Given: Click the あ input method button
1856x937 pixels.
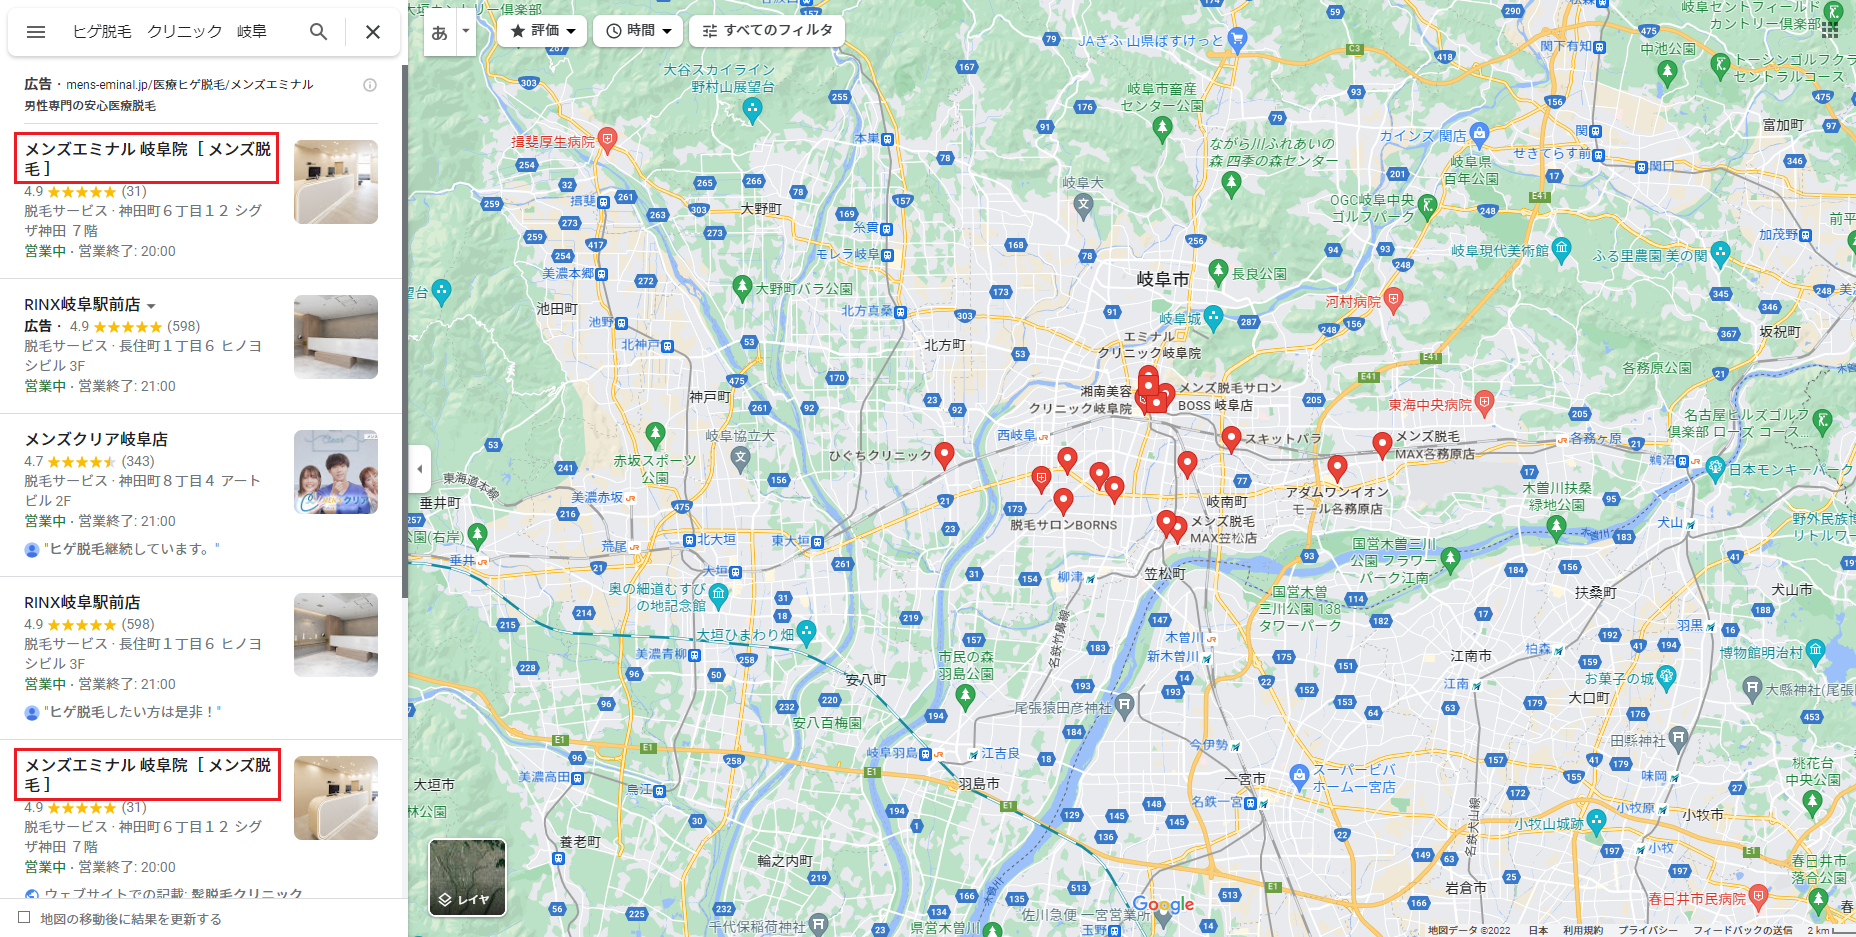Looking at the screenshot, I should (x=440, y=32).
